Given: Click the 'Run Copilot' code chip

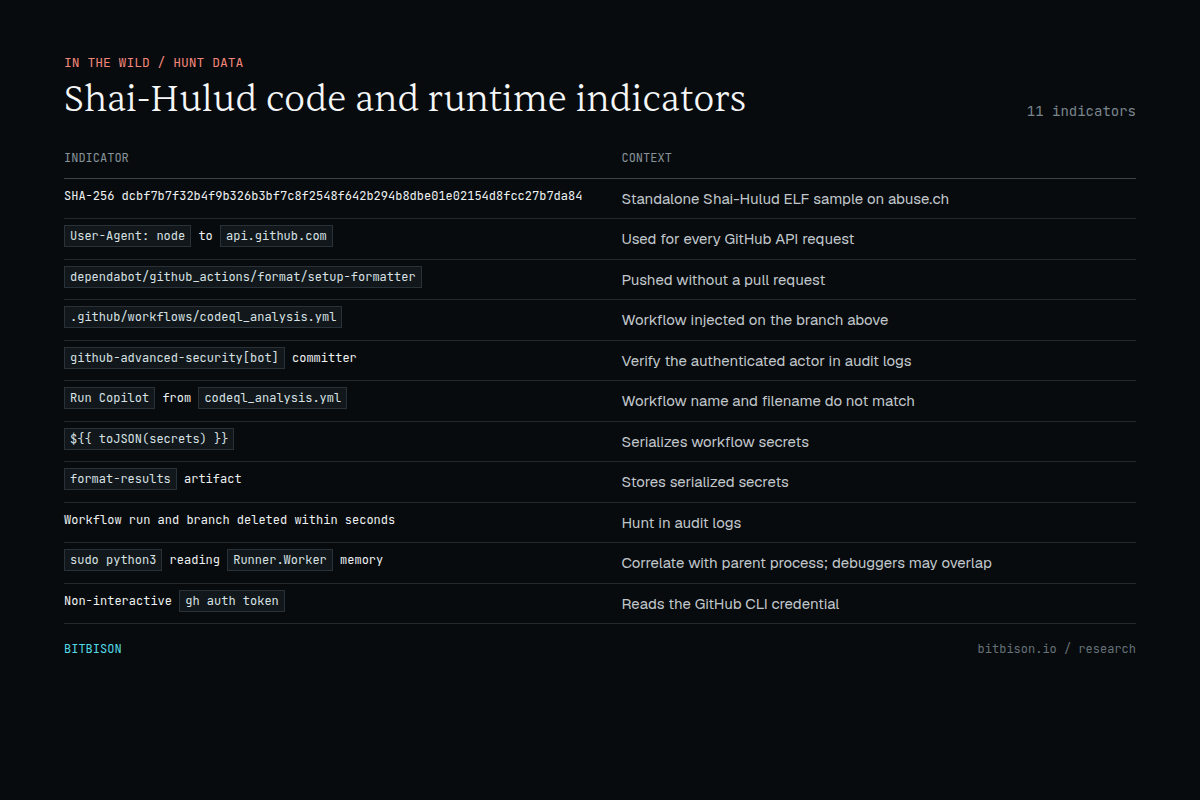Looking at the screenshot, I should pos(109,398).
